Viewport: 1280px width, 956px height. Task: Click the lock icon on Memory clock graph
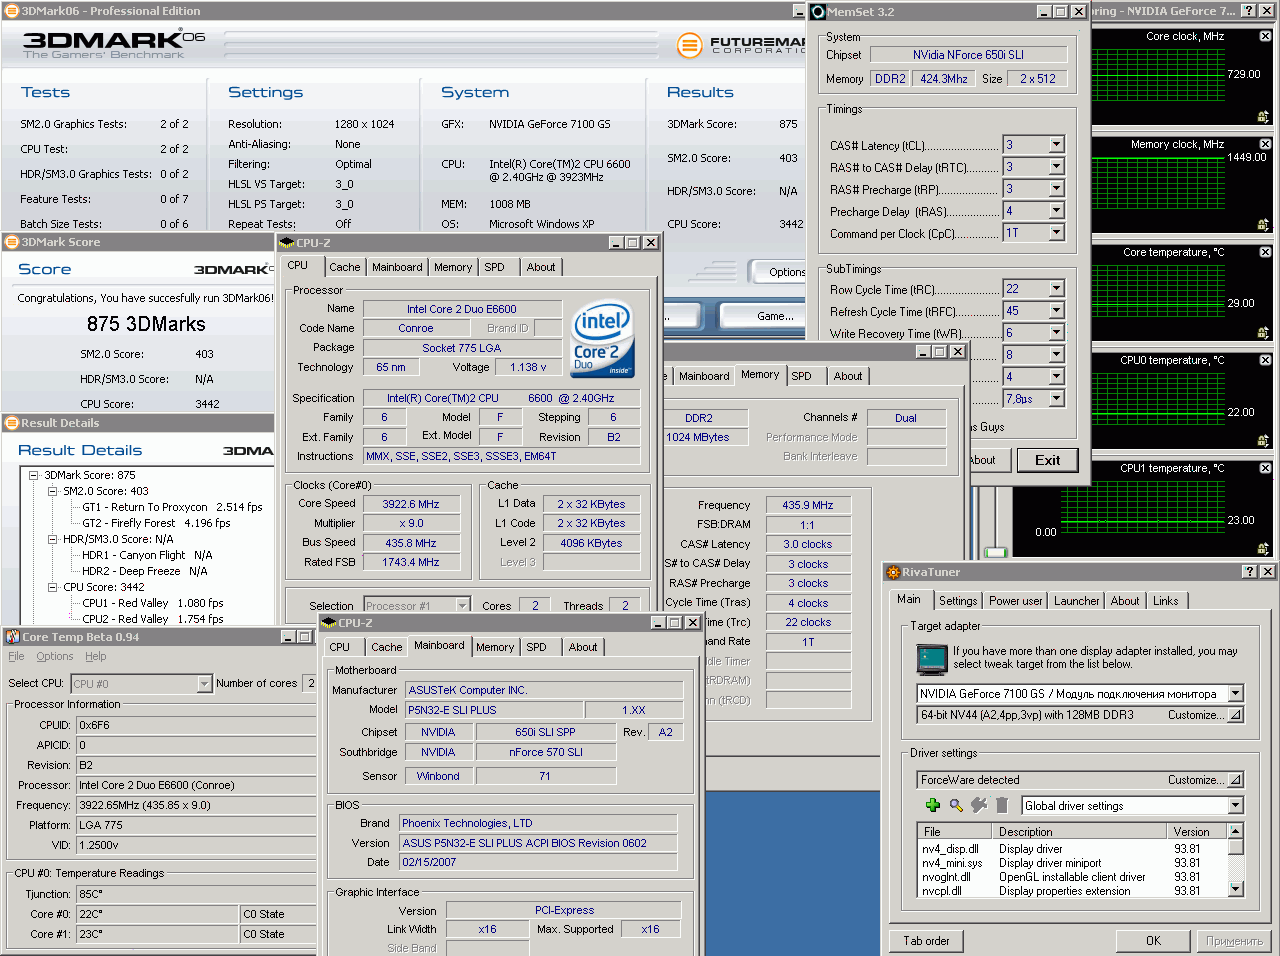click(1263, 224)
